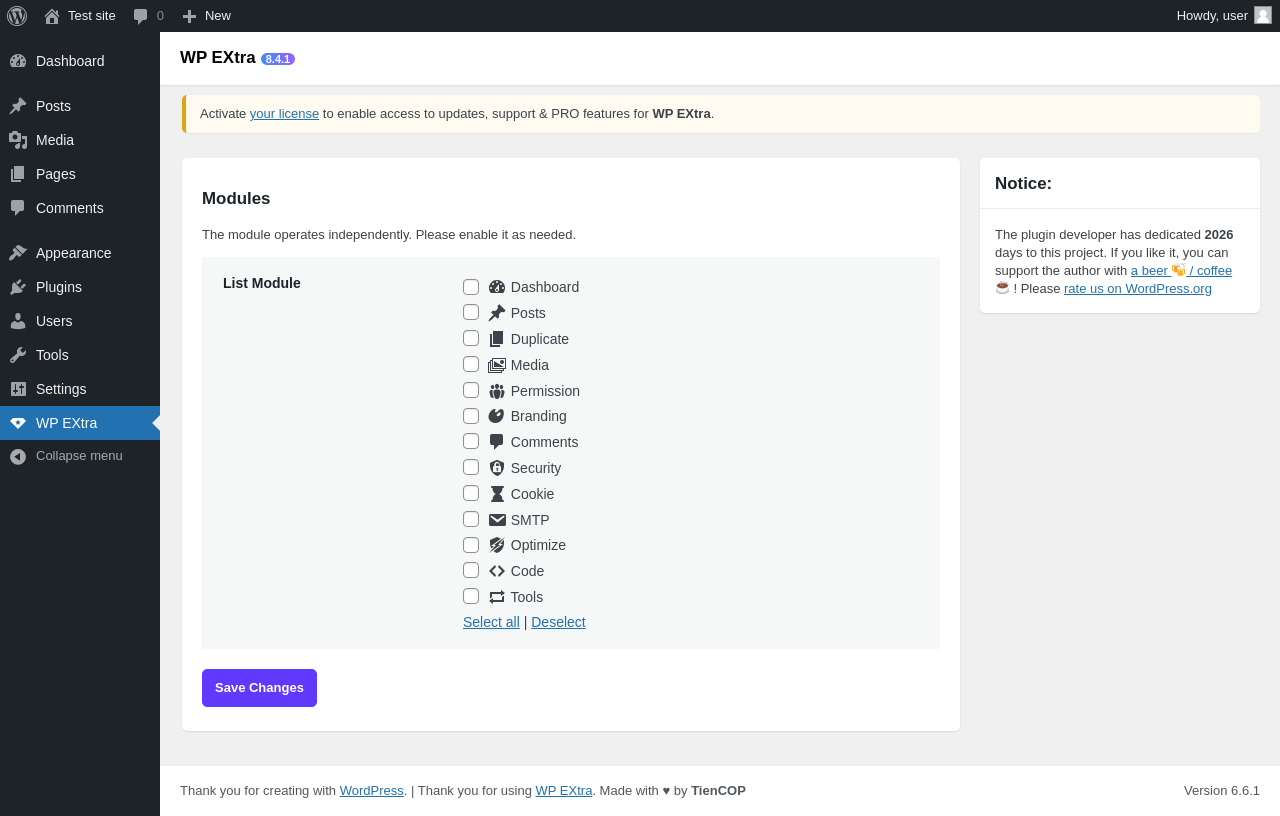Click the WordPress logo icon
Image resolution: width=1280 pixels, height=816 pixels.
pos(17,16)
